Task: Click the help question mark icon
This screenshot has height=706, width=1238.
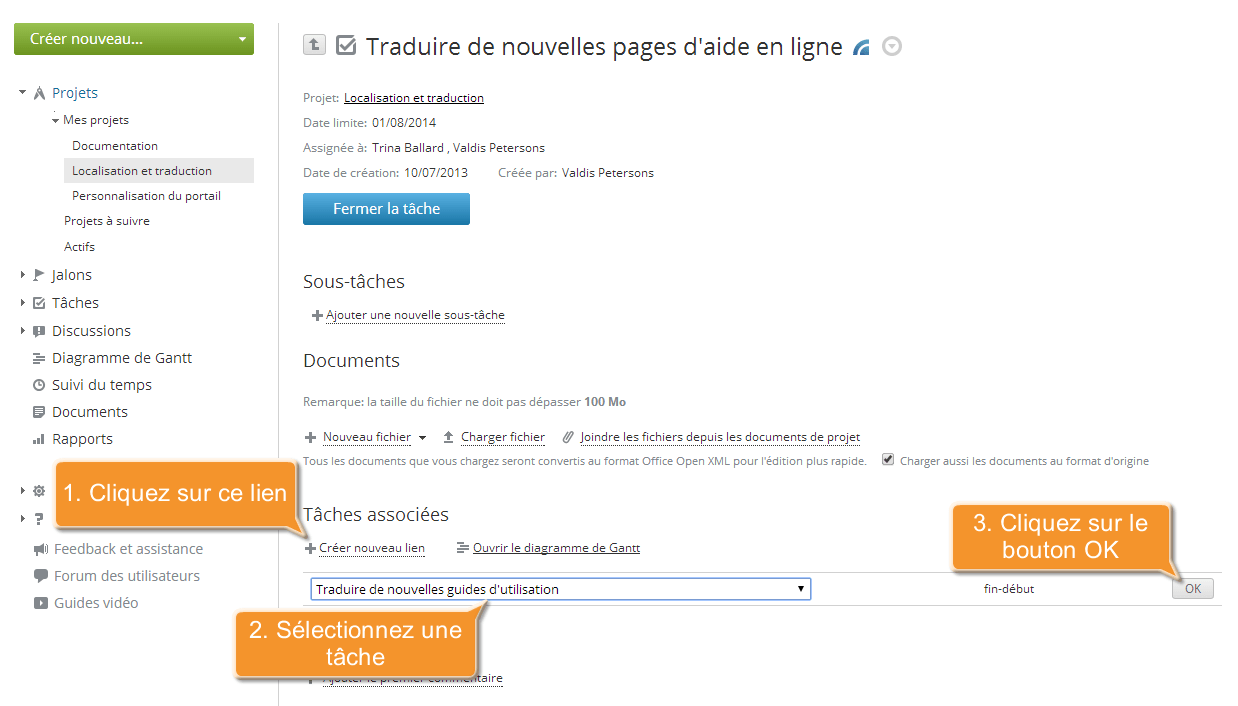Action: point(39,518)
